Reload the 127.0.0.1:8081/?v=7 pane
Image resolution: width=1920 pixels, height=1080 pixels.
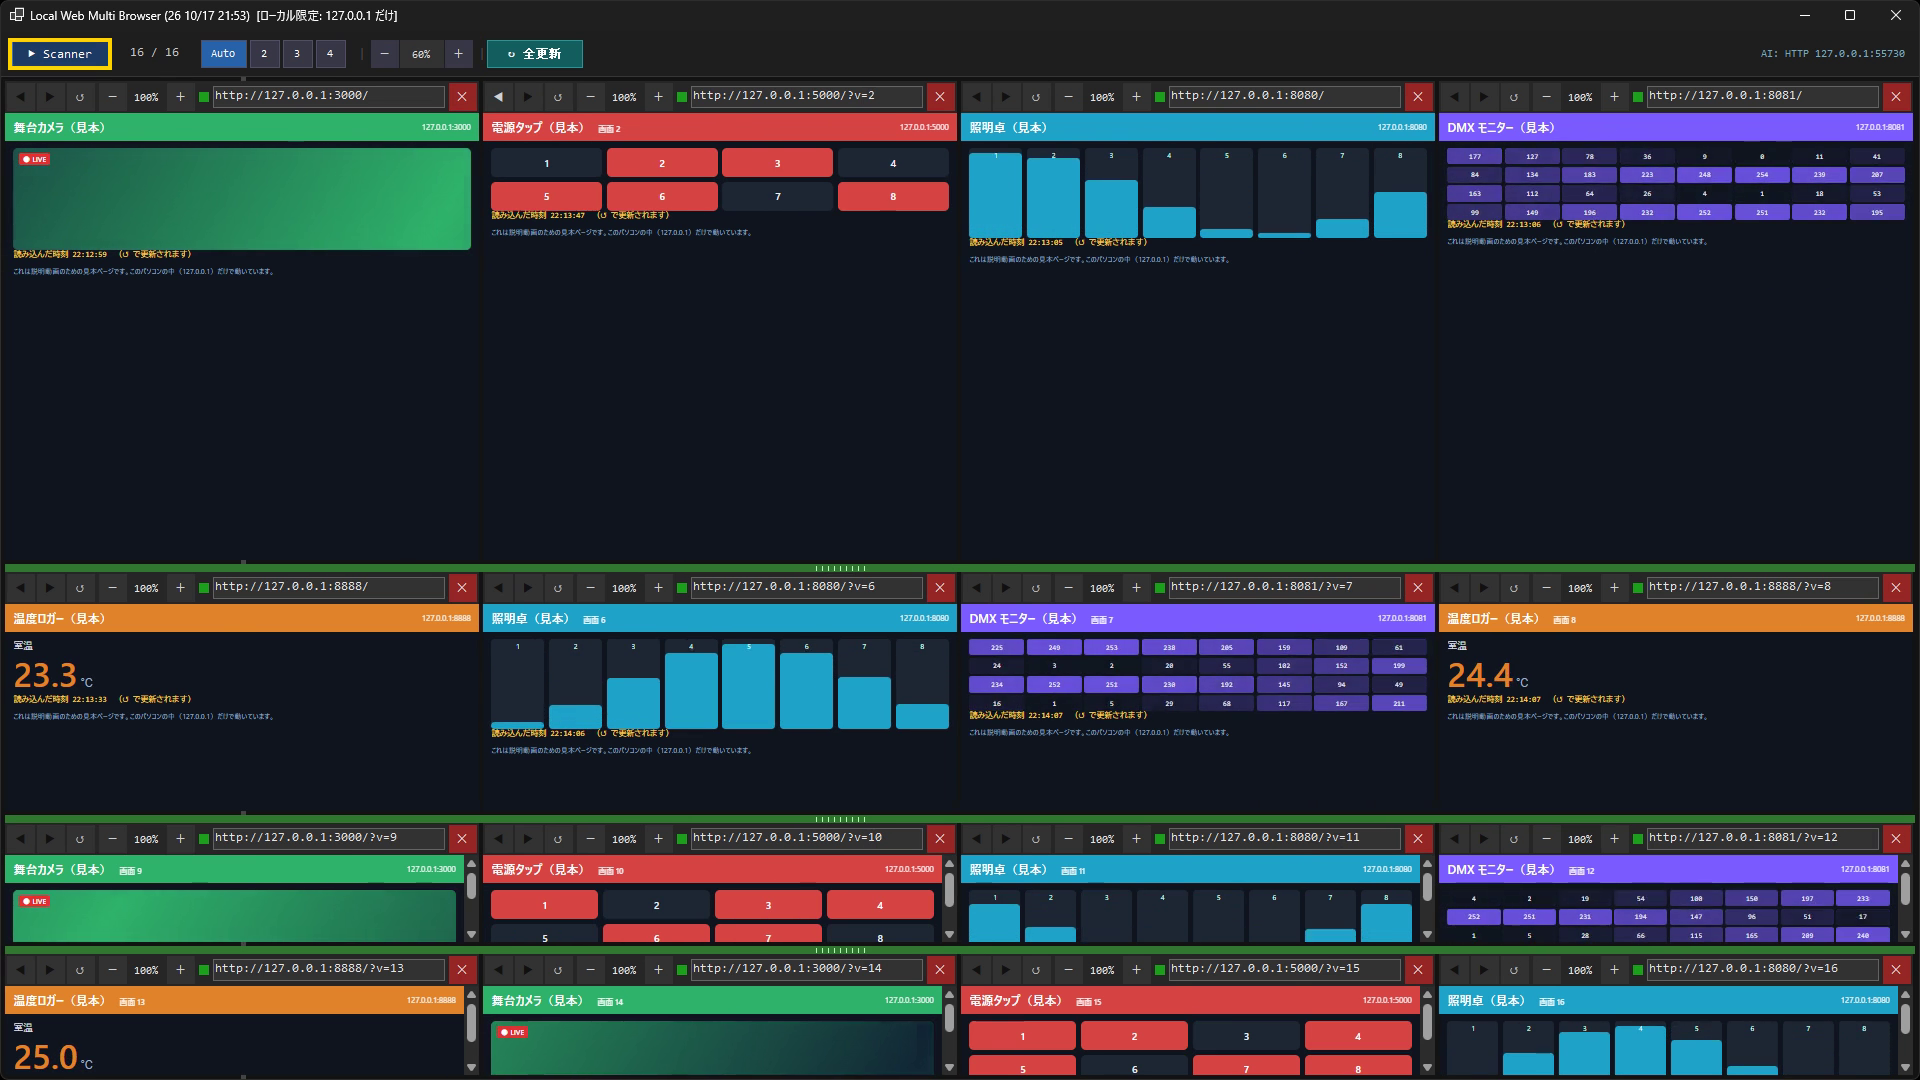point(1036,588)
